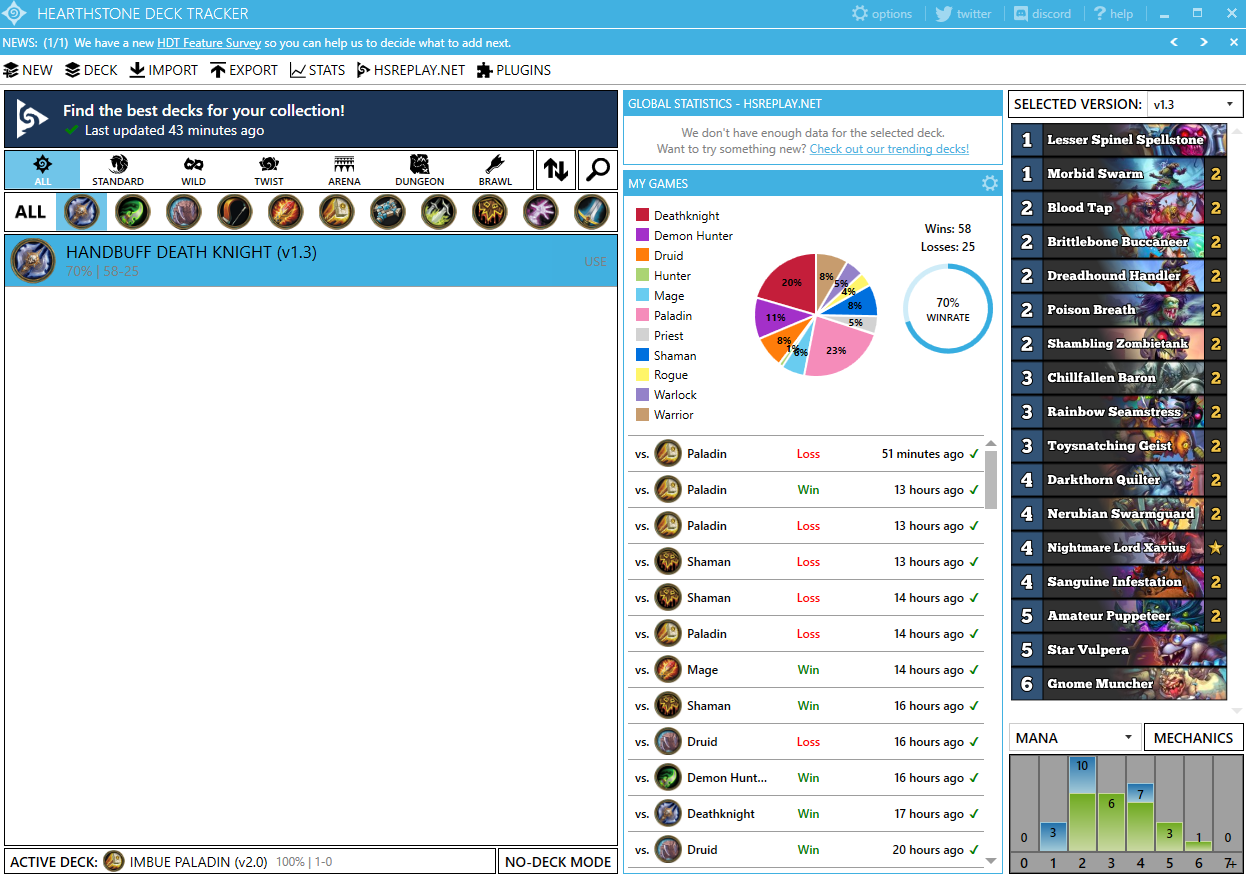Viewport: 1246px width, 878px height.
Task: Show the next news item
Action: tap(1204, 42)
